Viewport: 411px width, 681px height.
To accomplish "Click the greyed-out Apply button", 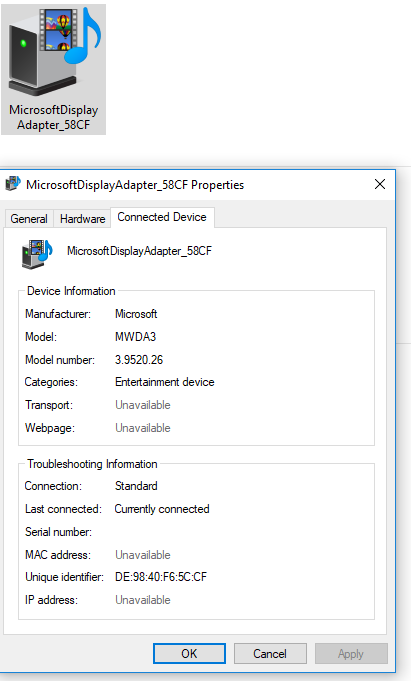I will (x=351, y=654).
